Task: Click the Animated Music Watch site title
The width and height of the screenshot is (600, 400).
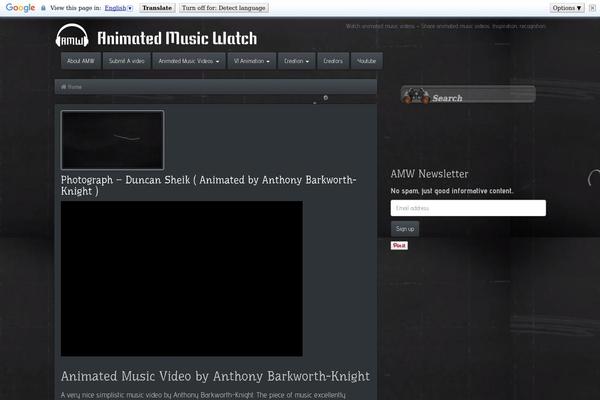Action: coord(177,38)
